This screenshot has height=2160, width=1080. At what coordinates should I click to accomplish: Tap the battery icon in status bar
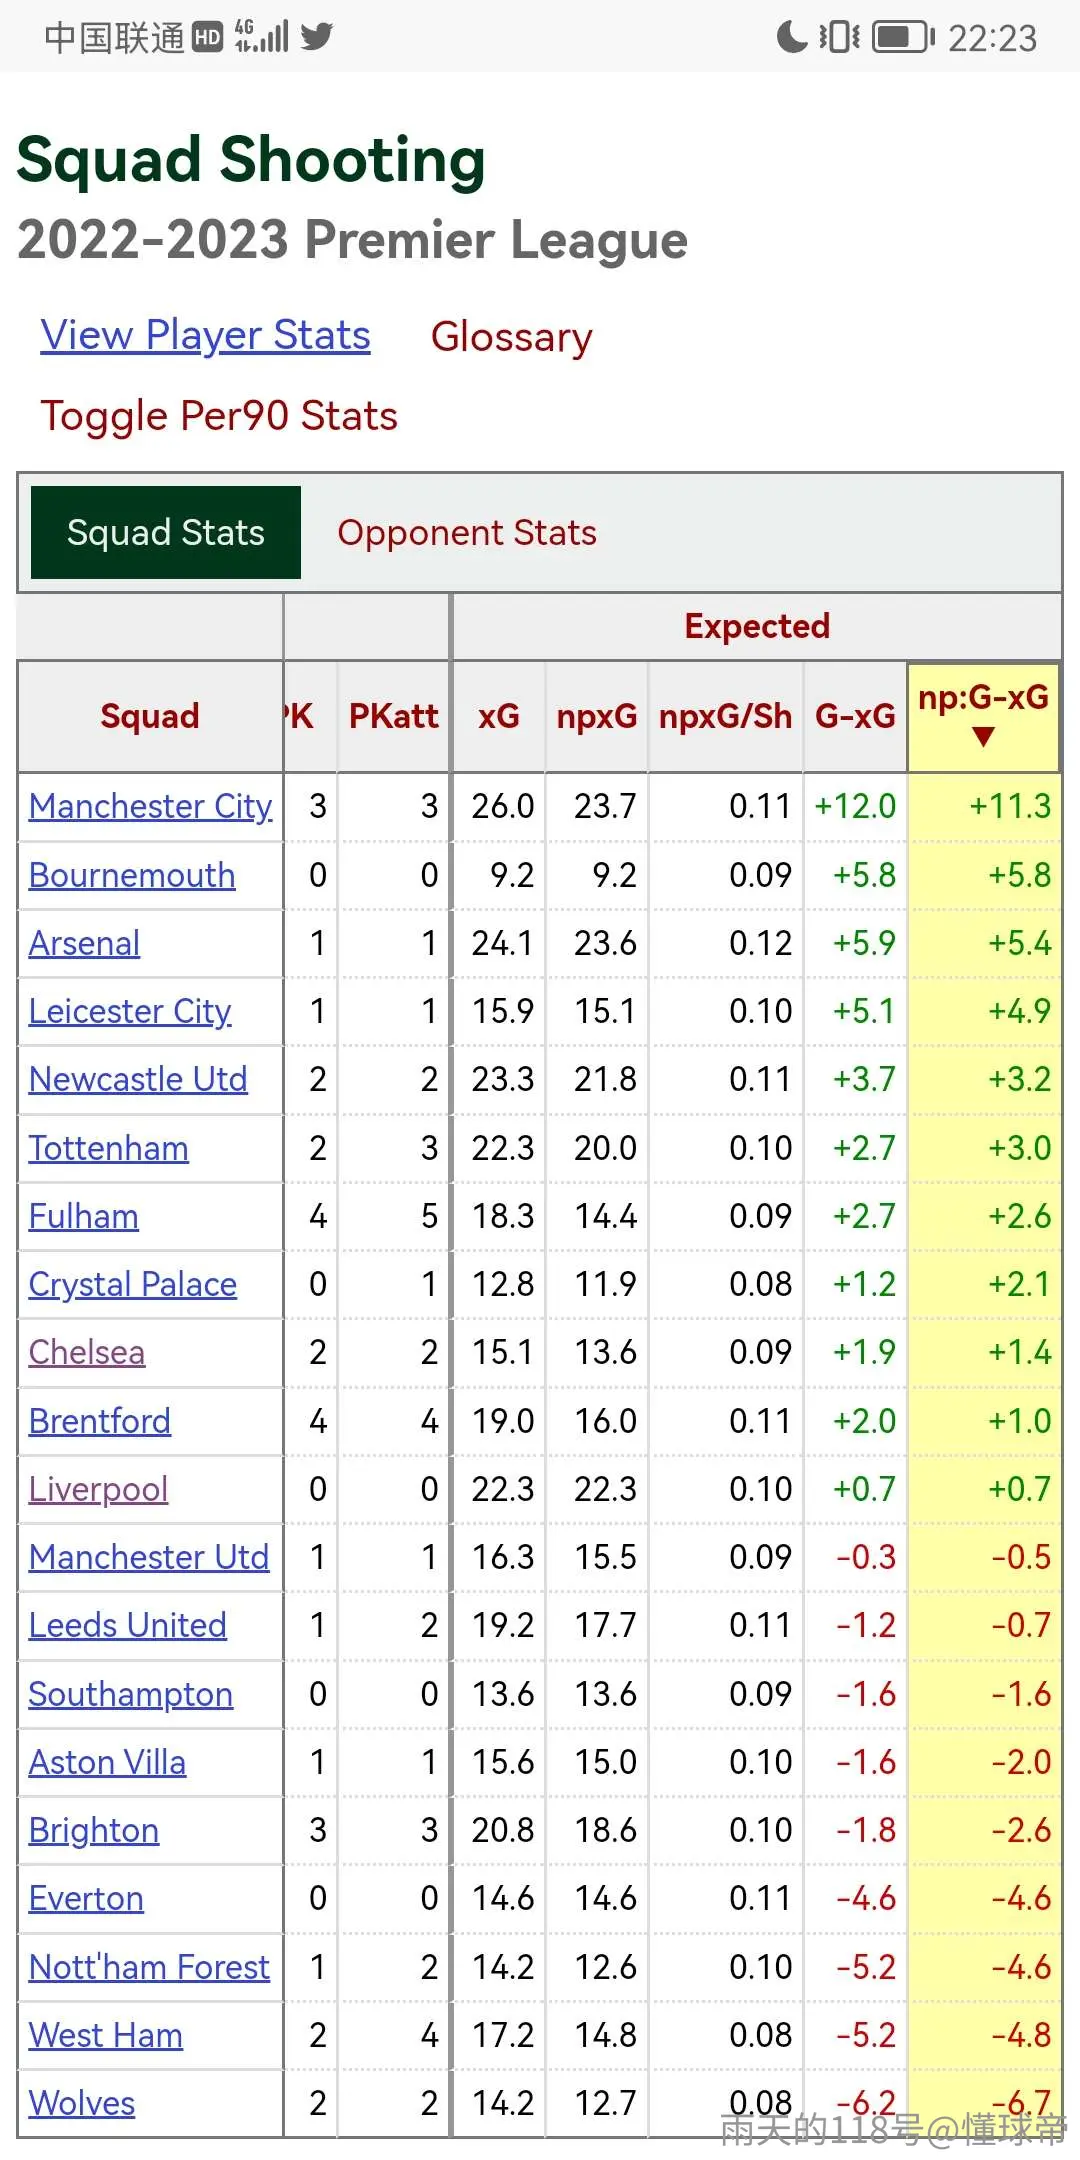pyautogui.click(x=903, y=38)
